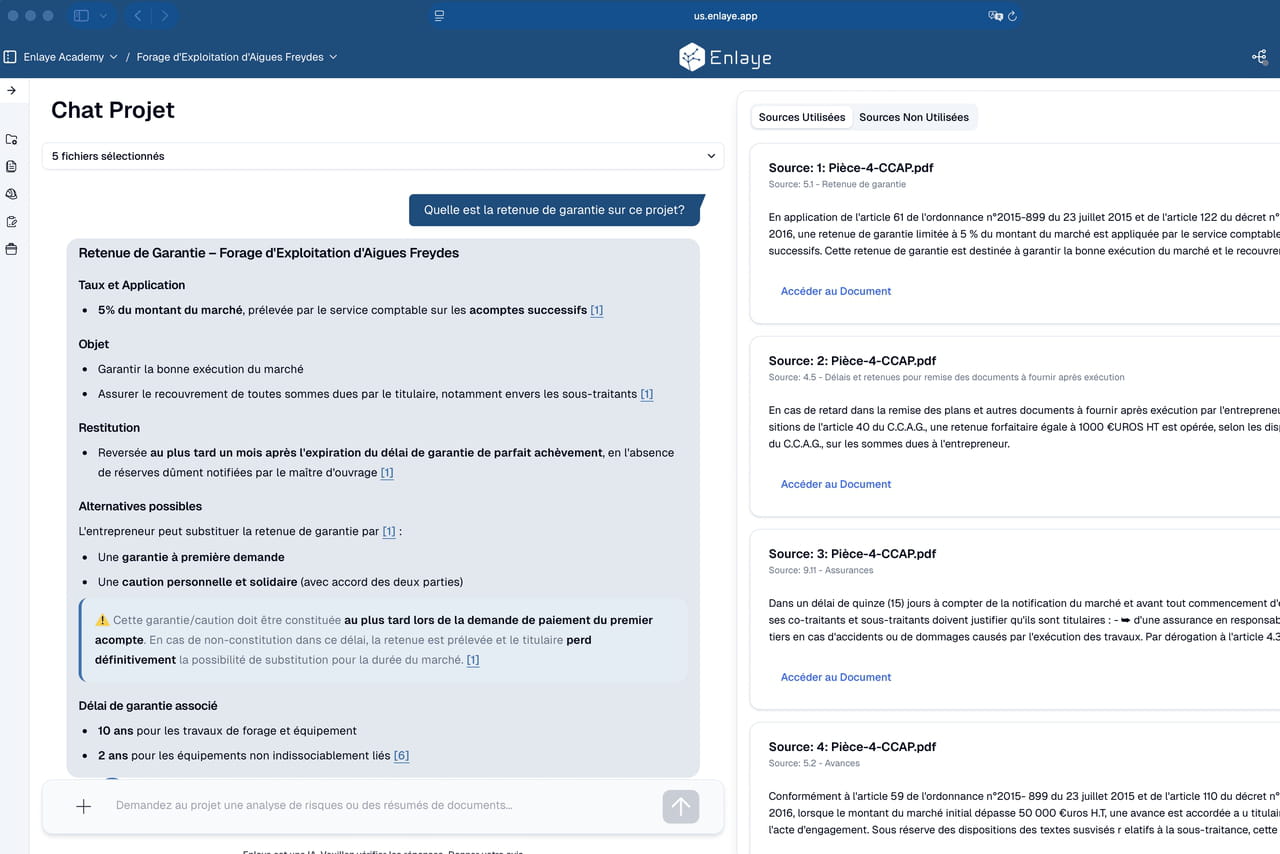Click citation [1] after retenue de garantie par
This screenshot has height=854, width=1280.
coord(389,532)
